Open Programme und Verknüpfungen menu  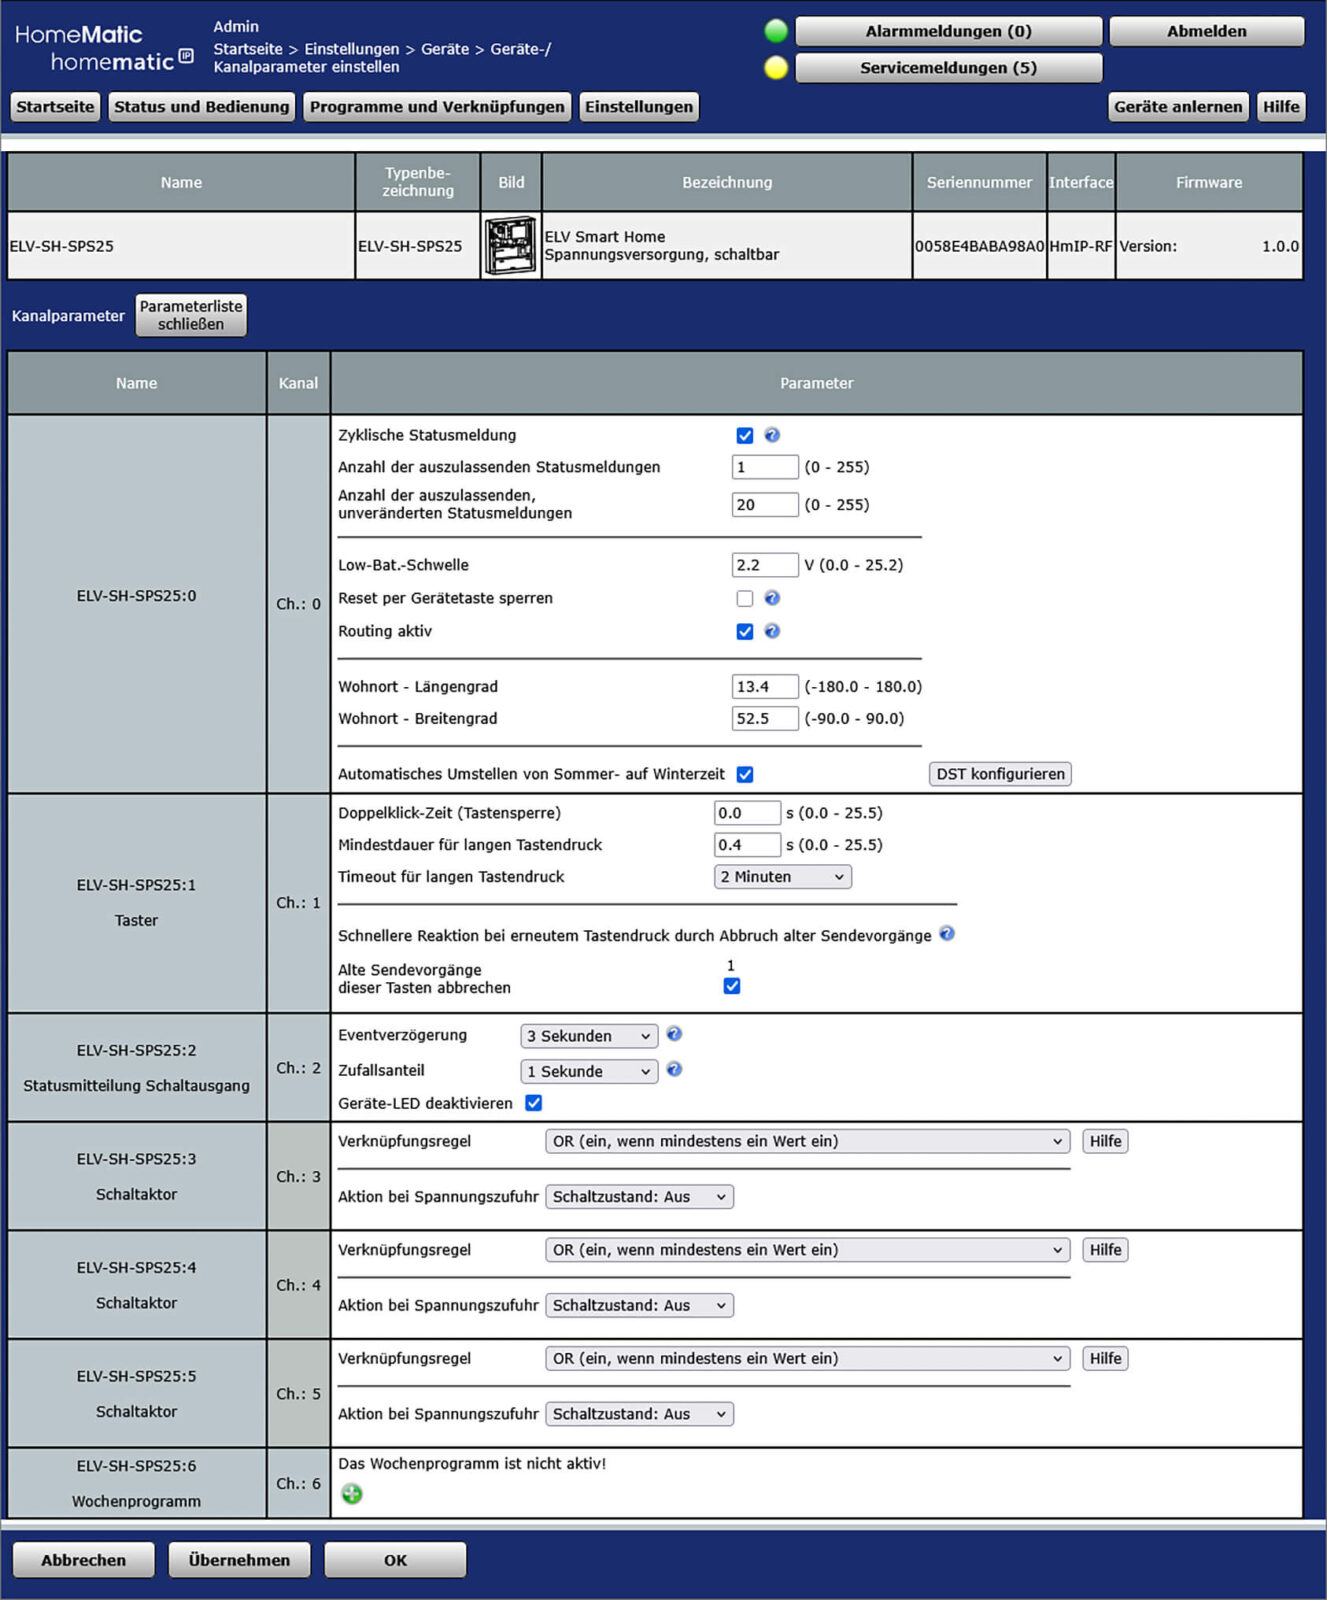click(437, 107)
